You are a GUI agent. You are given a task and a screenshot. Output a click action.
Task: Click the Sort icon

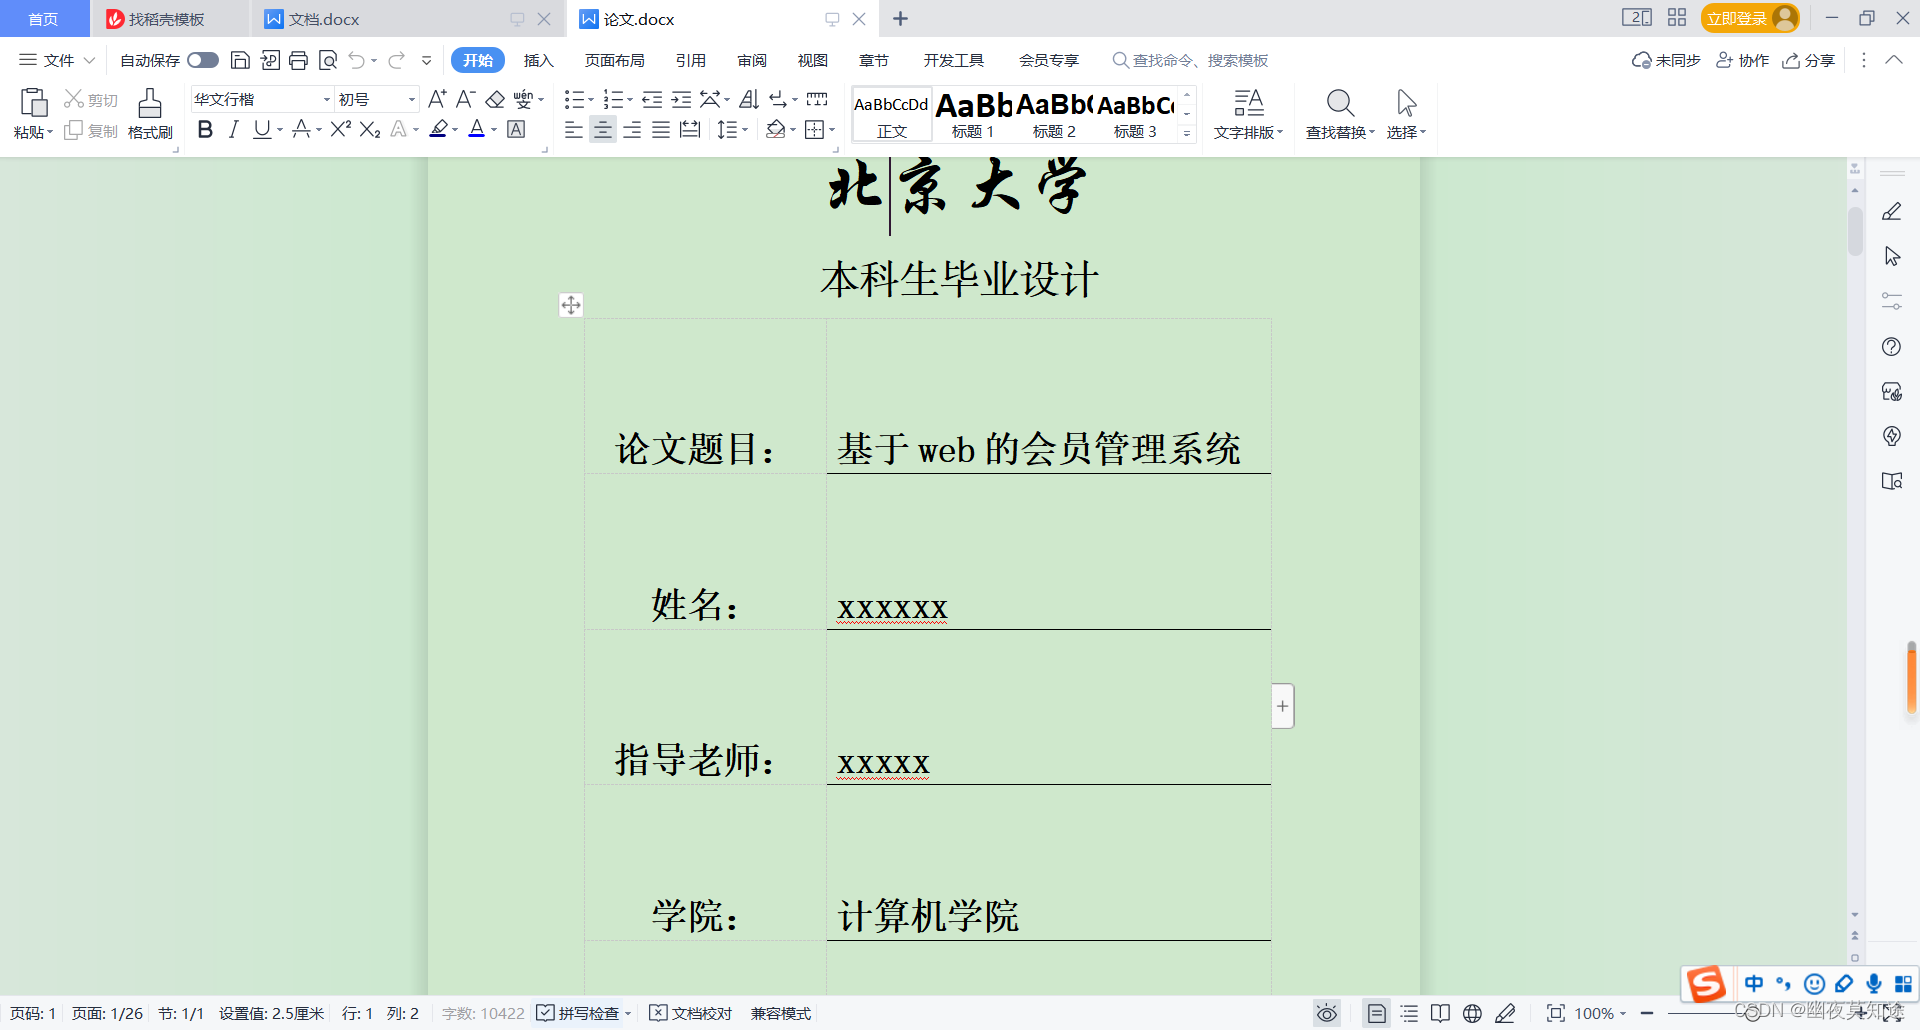(749, 99)
